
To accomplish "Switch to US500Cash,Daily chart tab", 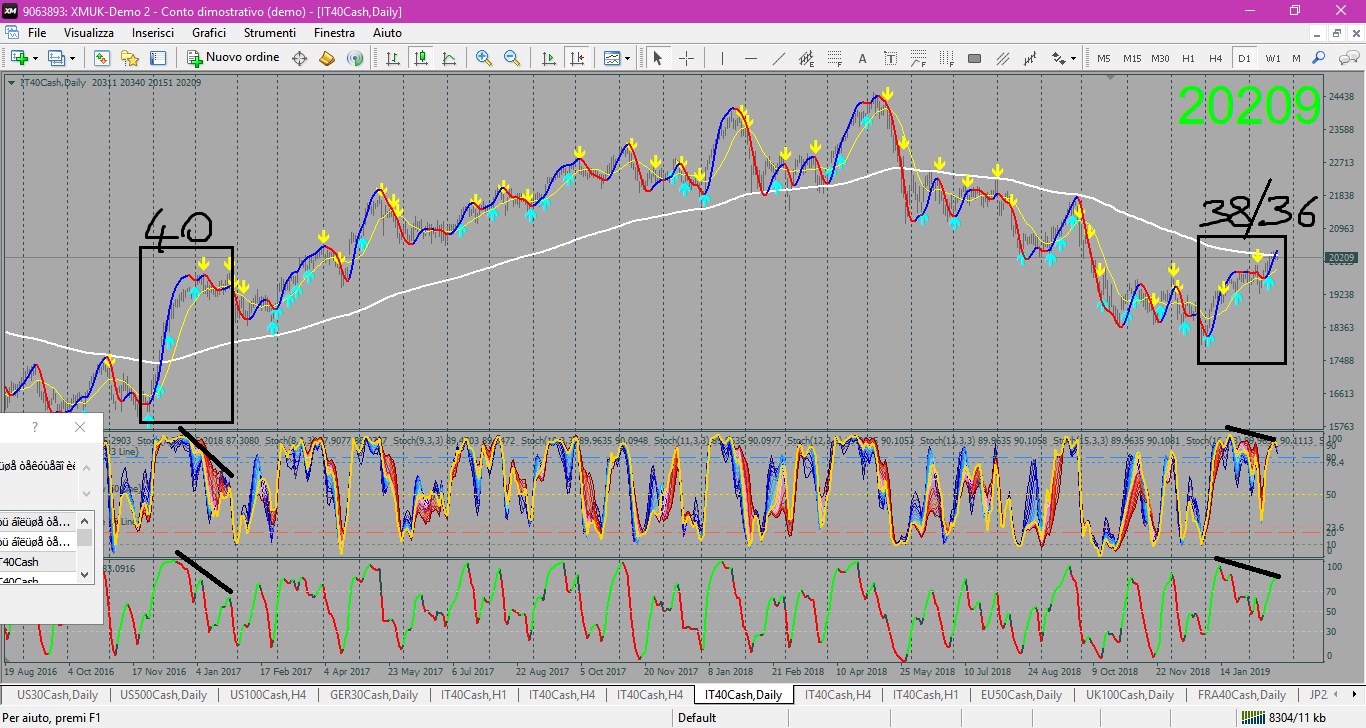I will point(163,694).
